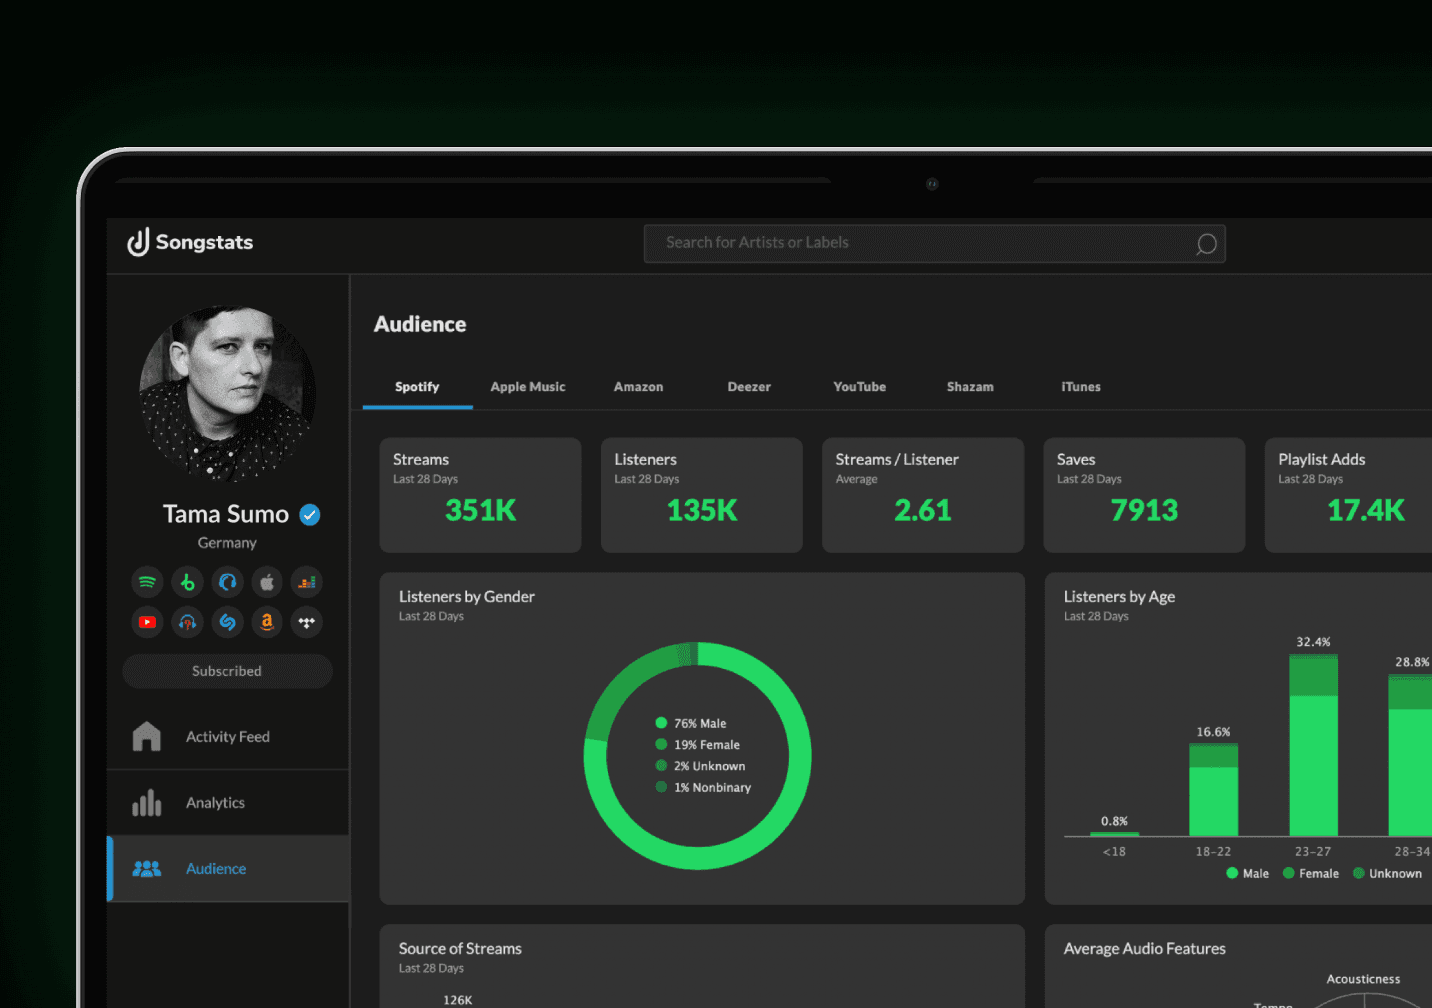Open the Spotify platform icon under Tama Sumo
Screen dimensions: 1432x1008
click(147, 582)
